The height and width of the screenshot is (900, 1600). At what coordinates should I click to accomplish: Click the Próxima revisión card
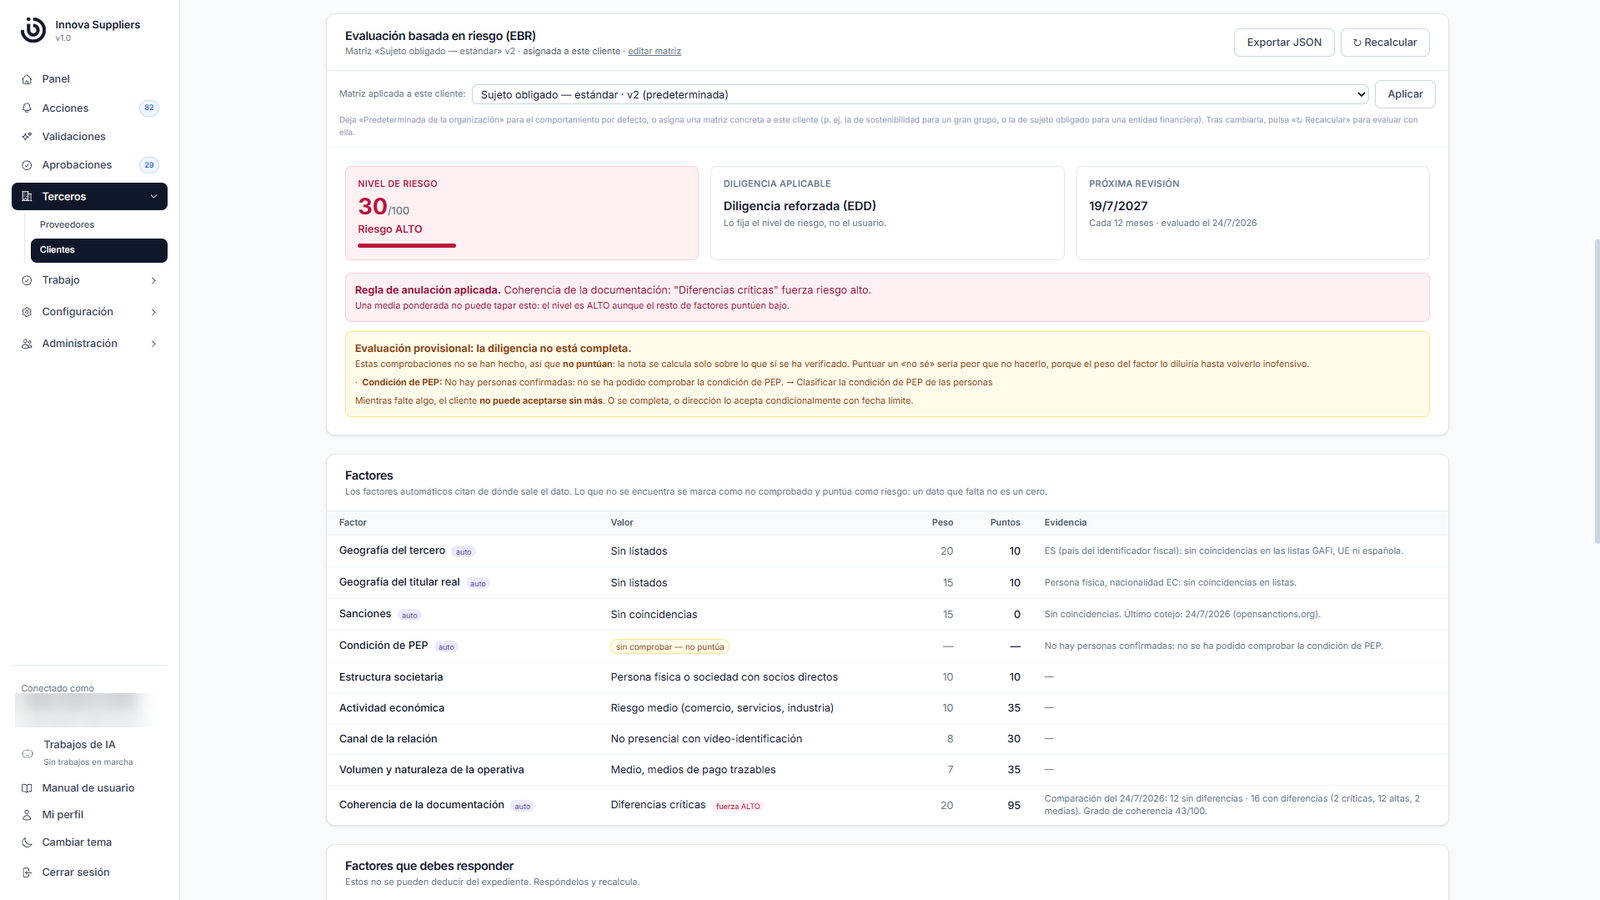1252,213
